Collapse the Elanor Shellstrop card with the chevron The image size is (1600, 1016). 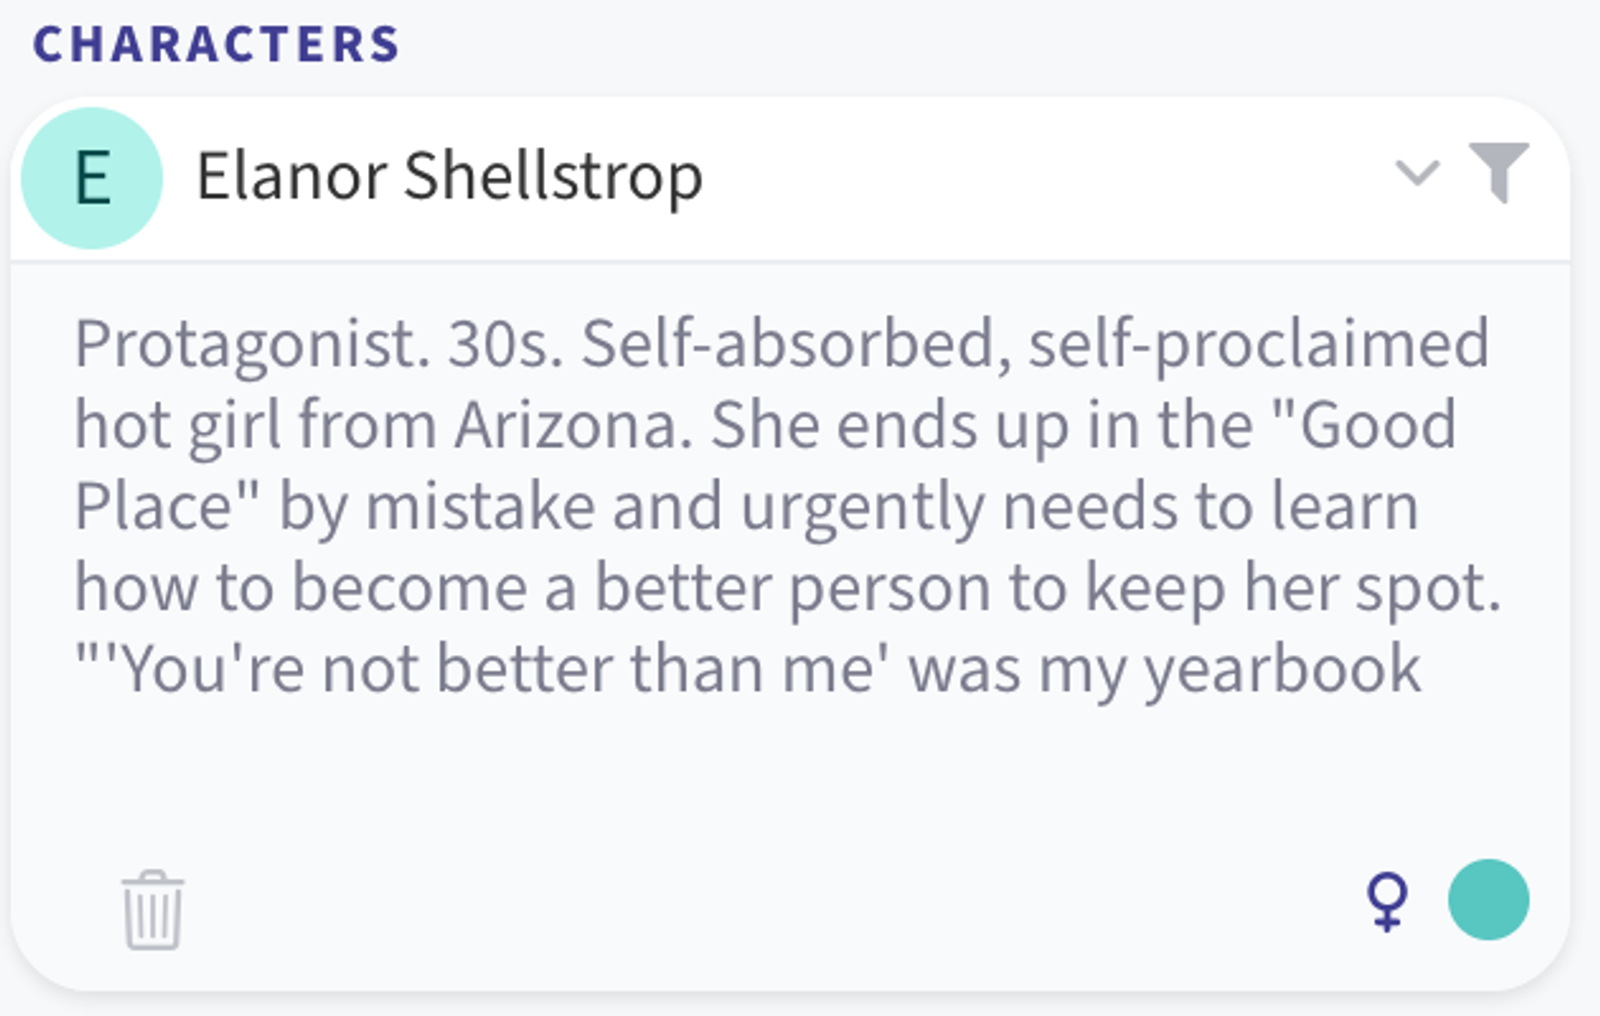(x=1418, y=173)
